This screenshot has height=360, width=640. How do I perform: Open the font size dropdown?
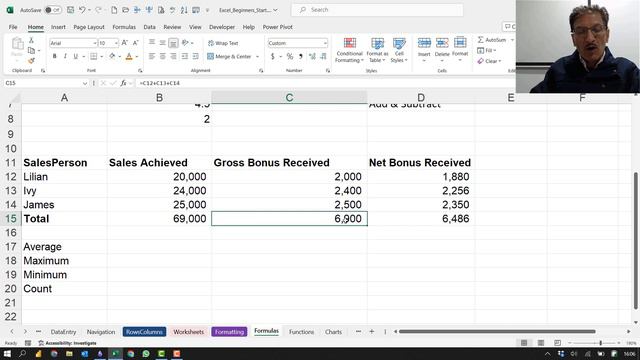(116, 43)
